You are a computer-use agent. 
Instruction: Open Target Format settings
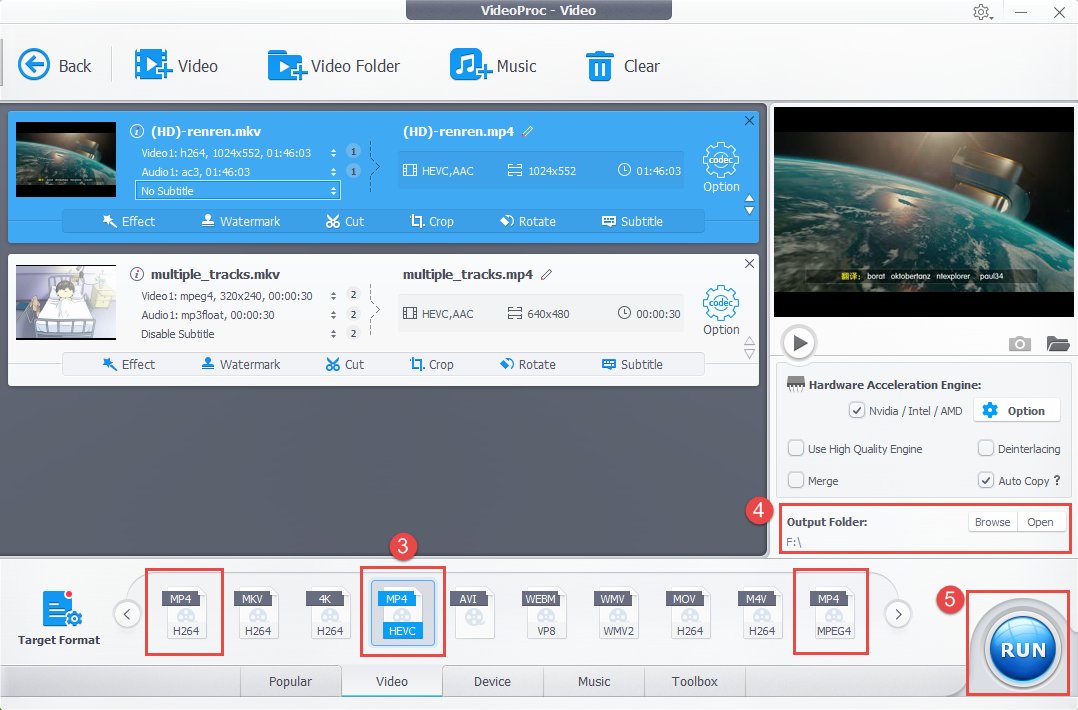[59, 617]
